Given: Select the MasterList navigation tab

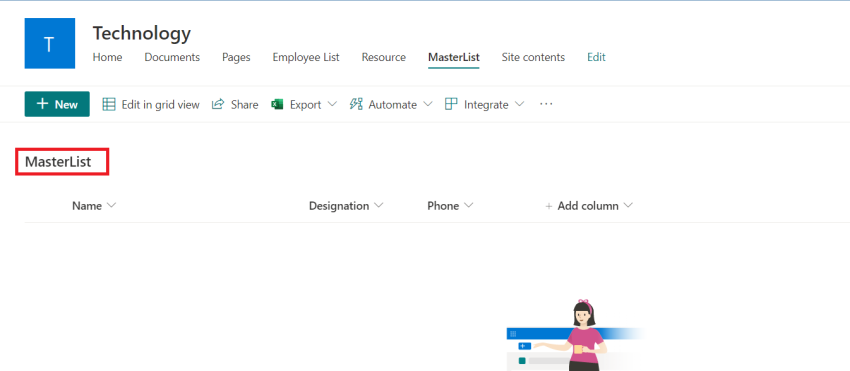Looking at the screenshot, I should (x=454, y=57).
